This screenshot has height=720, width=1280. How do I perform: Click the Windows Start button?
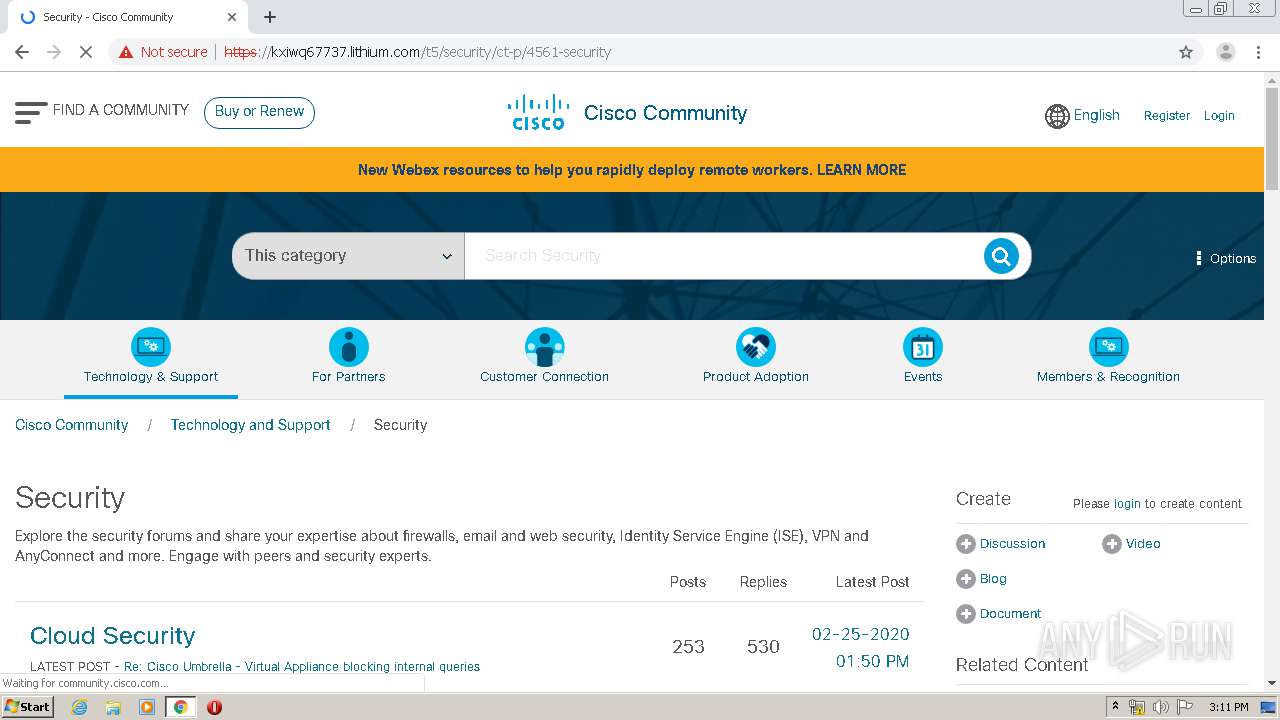[x=27, y=707]
